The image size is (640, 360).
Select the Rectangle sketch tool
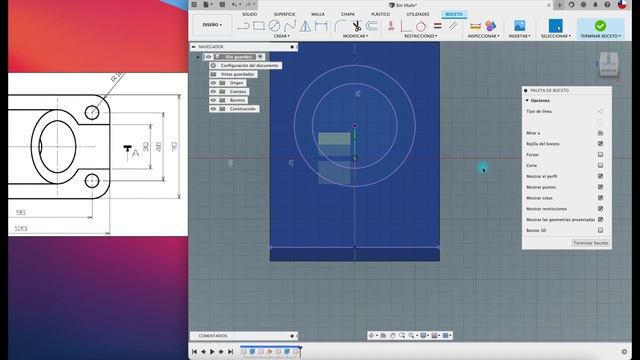pyautogui.click(x=258, y=26)
